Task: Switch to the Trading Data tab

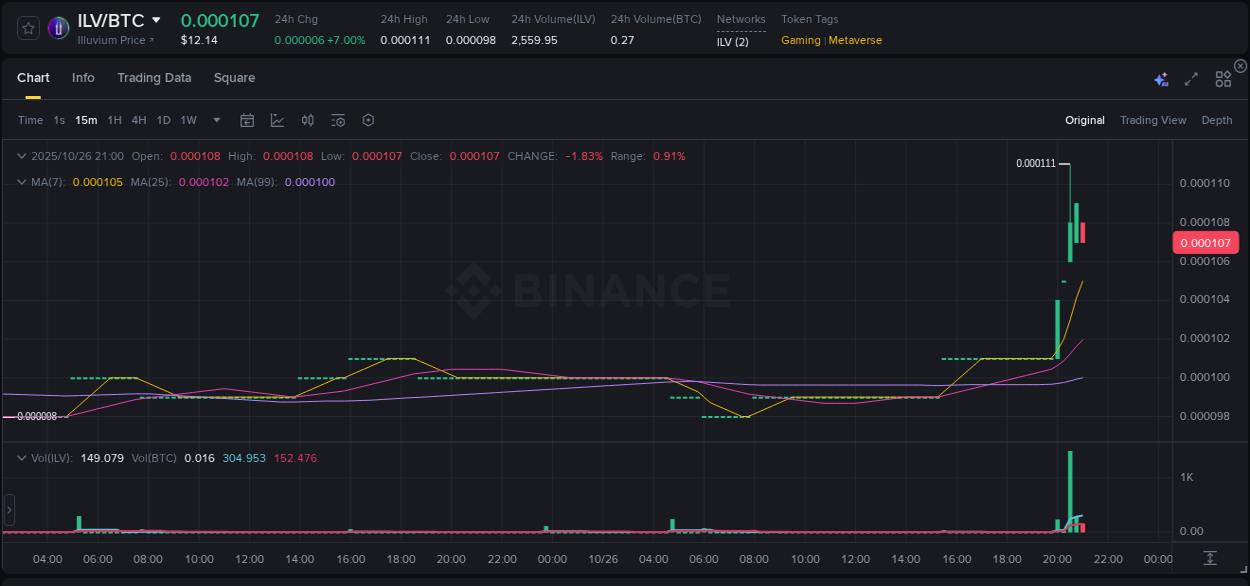Action: (x=154, y=78)
